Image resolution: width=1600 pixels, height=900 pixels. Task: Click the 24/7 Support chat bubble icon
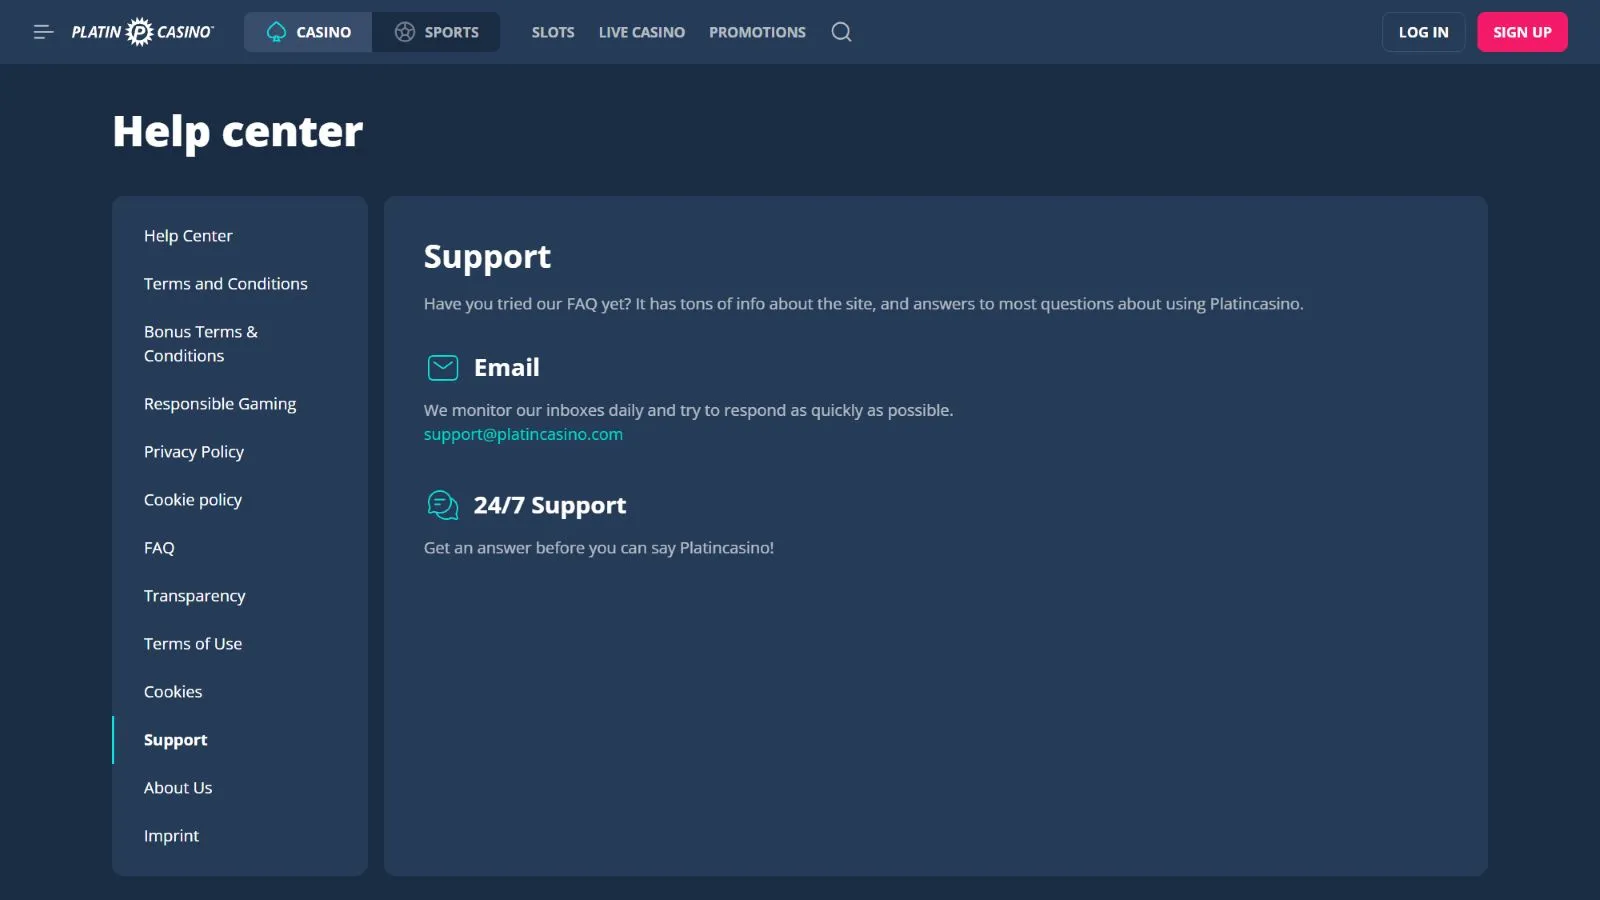coord(442,505)
